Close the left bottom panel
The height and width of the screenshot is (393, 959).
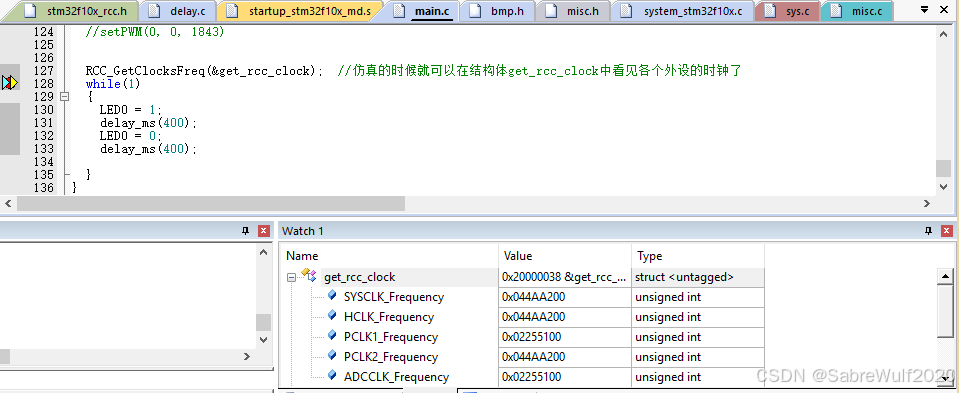click(x=264, y=230)
